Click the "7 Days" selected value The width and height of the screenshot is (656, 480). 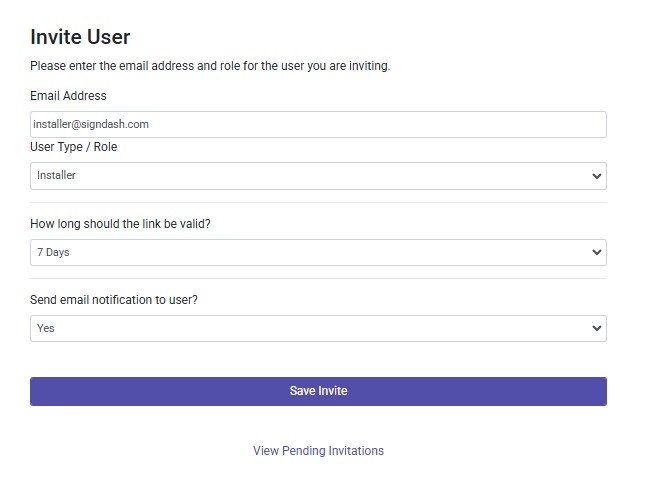(53, 252)
